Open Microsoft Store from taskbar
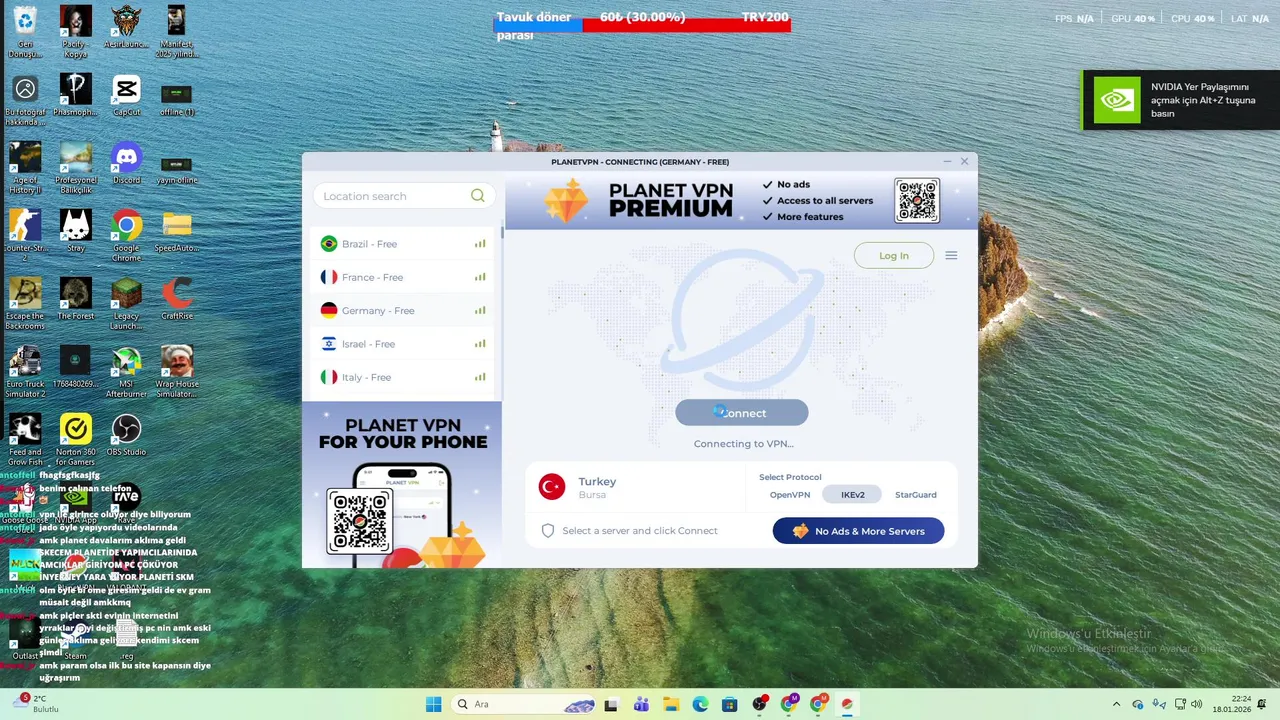This screenshot has width=1280, height=720. 729,704
